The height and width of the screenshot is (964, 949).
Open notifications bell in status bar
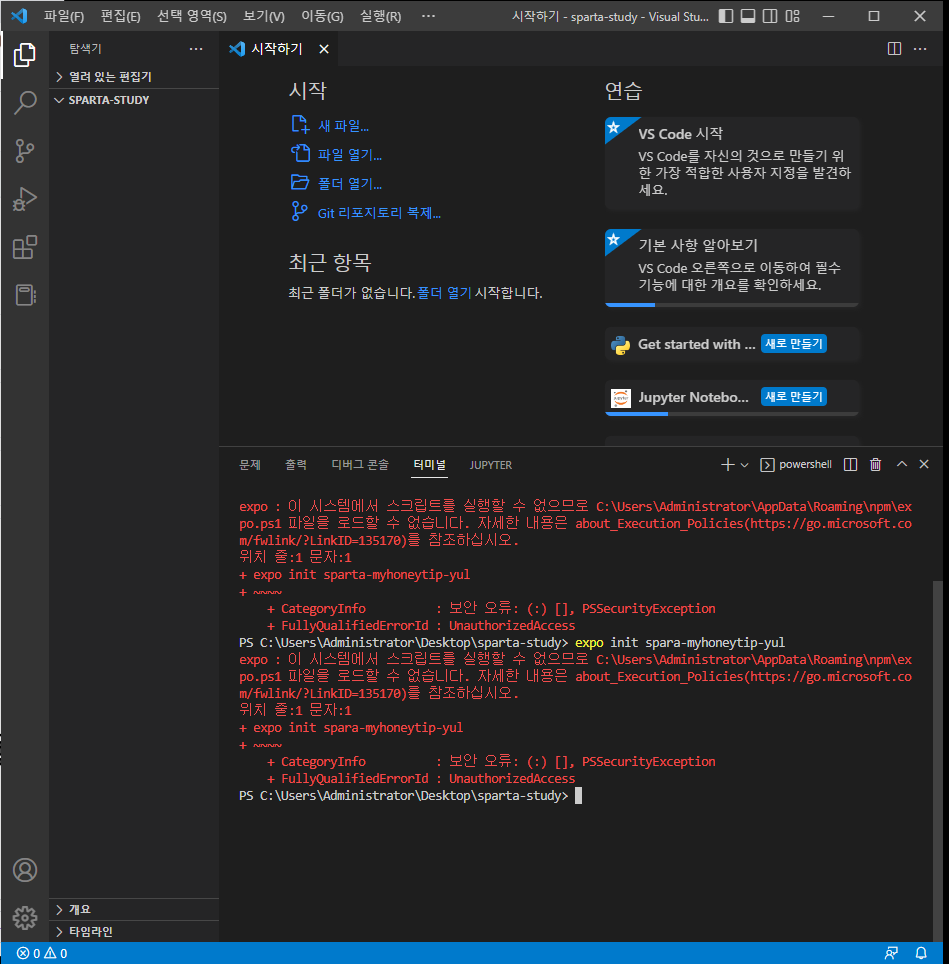(x=921, y=954)
